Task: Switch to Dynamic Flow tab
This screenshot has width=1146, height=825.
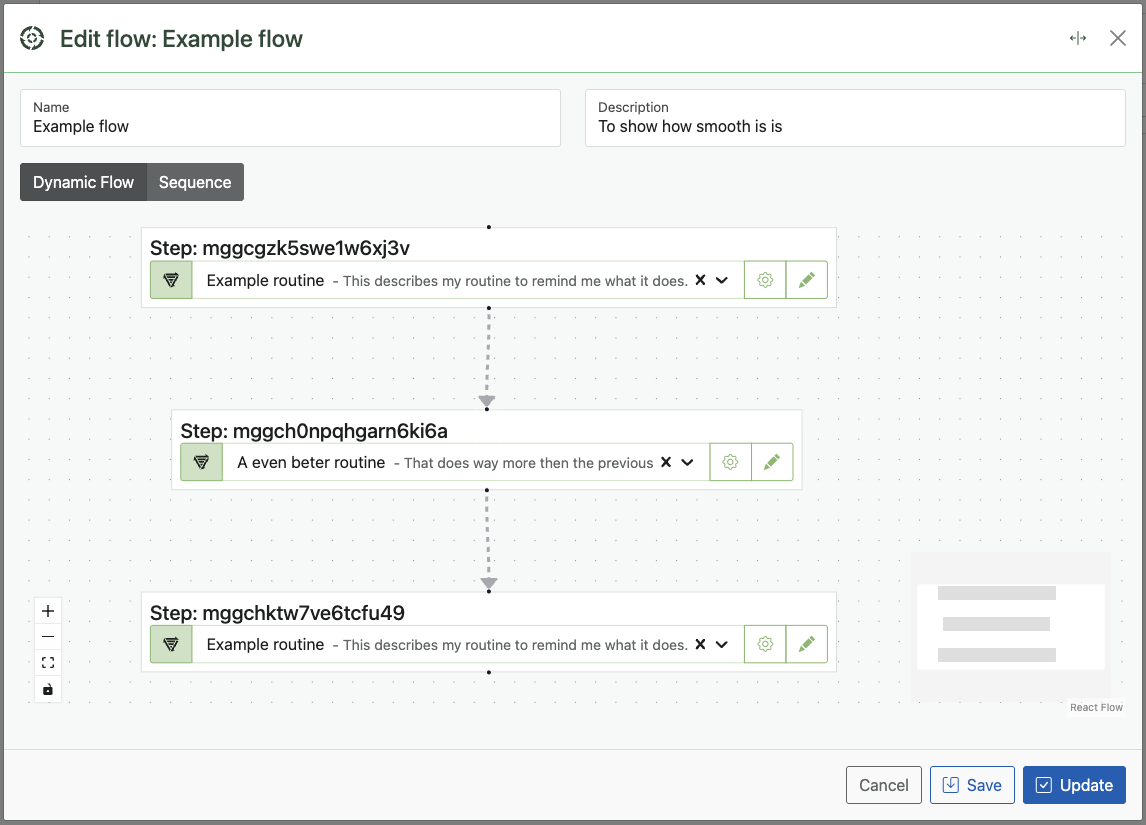Action: (83, 182)
